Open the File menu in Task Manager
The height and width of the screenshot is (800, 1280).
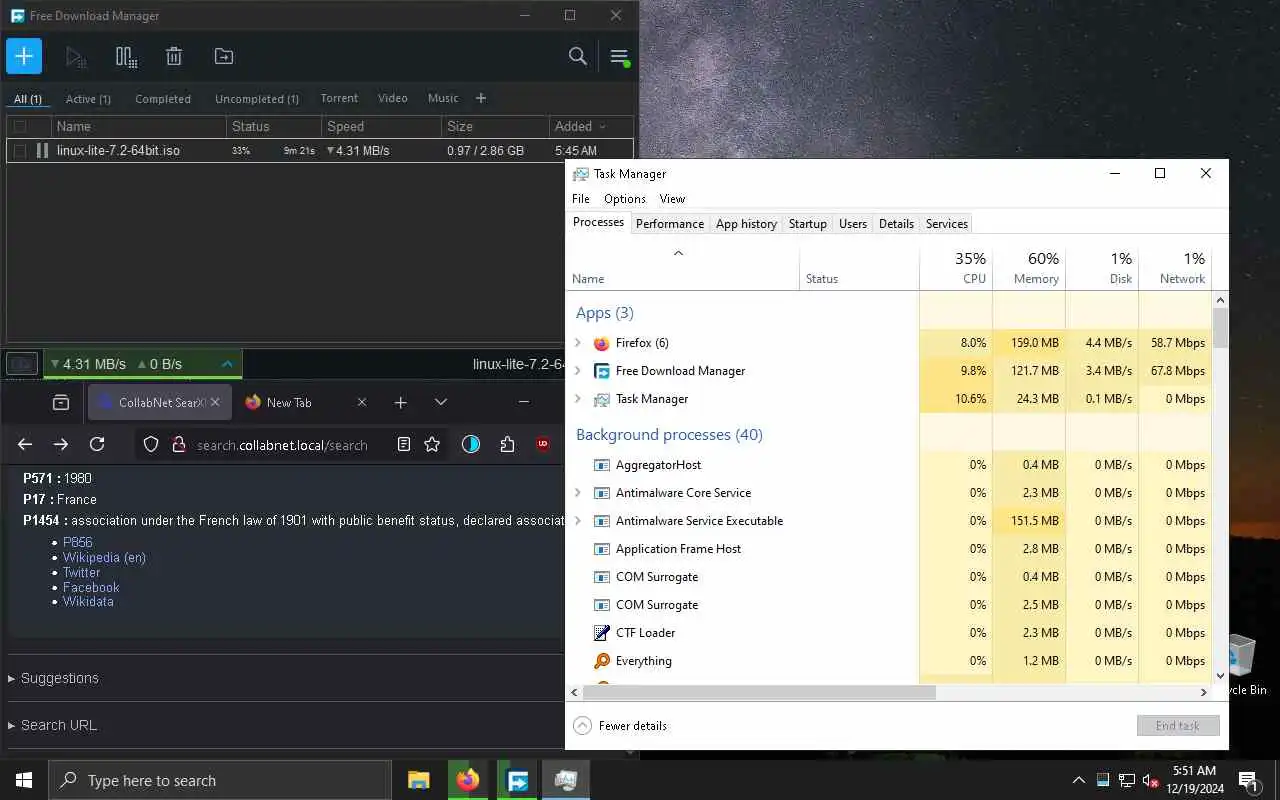tap(581, 199)
